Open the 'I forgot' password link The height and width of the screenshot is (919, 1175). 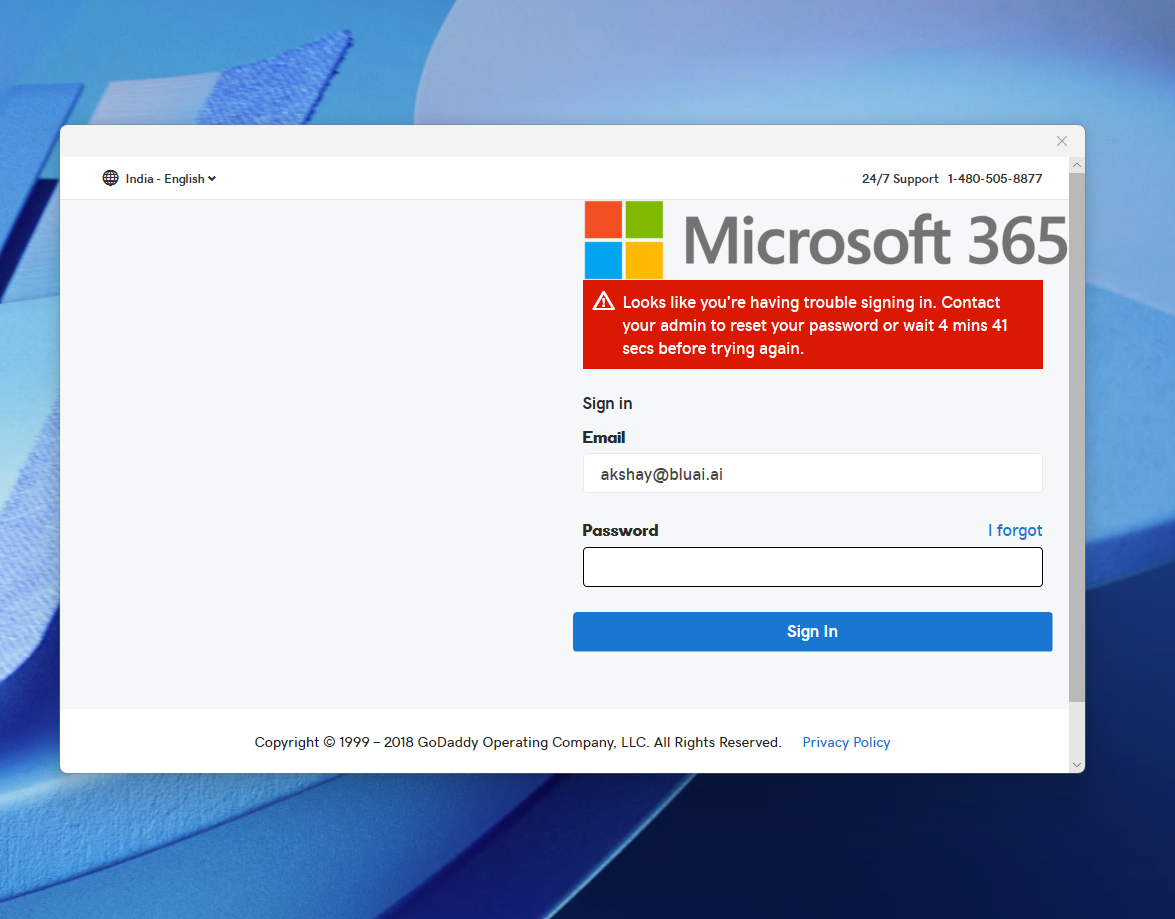[x=1015, y=530]
